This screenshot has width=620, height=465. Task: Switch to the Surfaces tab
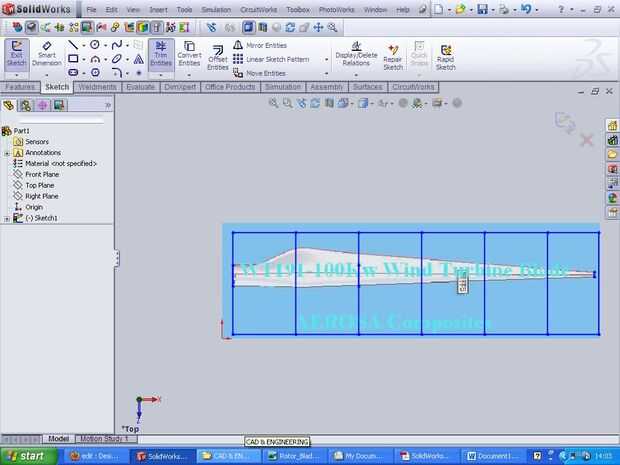[x=368, y=87]
